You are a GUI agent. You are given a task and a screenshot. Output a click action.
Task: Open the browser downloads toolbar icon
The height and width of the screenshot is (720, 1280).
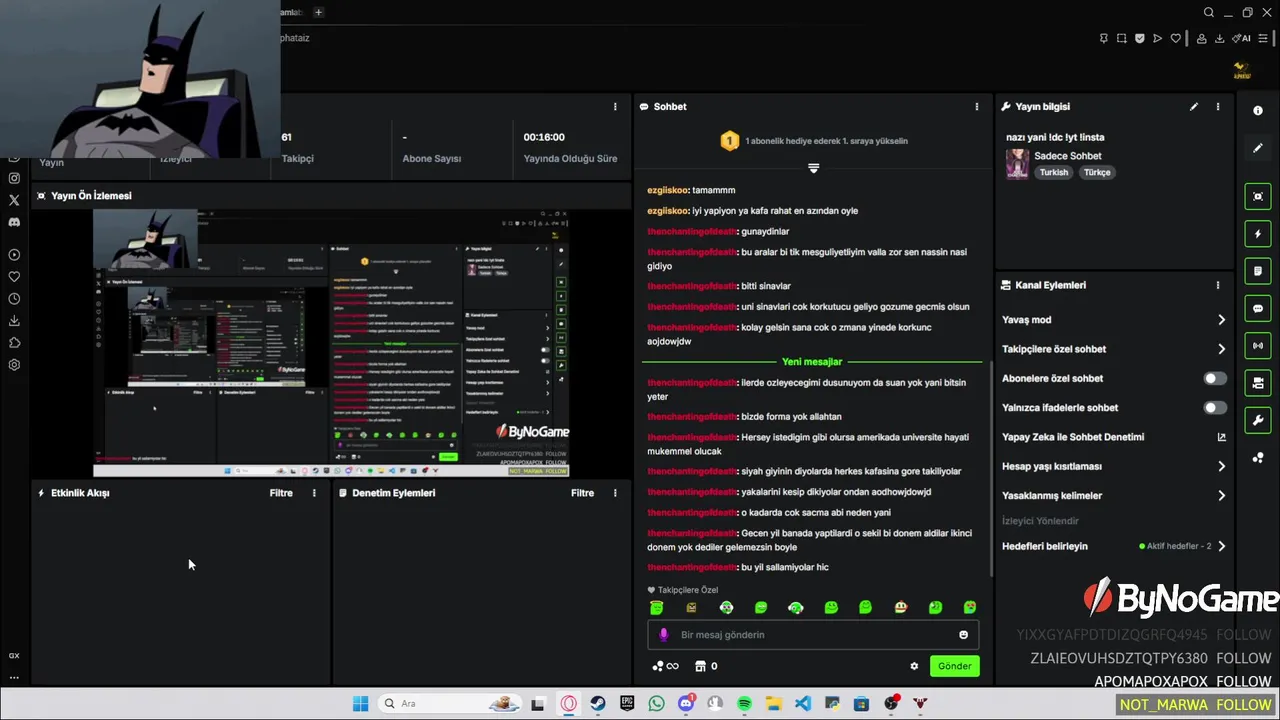[x=1219, y=38]
